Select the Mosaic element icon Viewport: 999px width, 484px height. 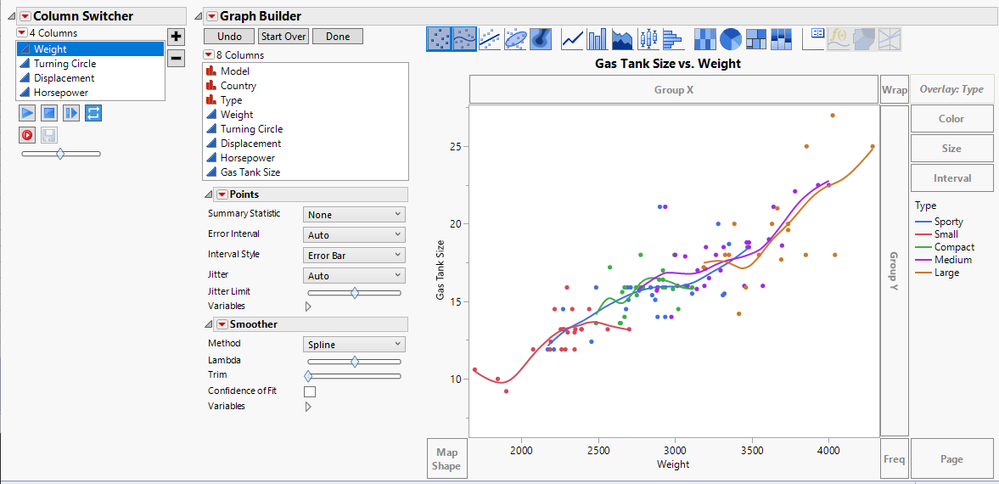tap(781, 39)
